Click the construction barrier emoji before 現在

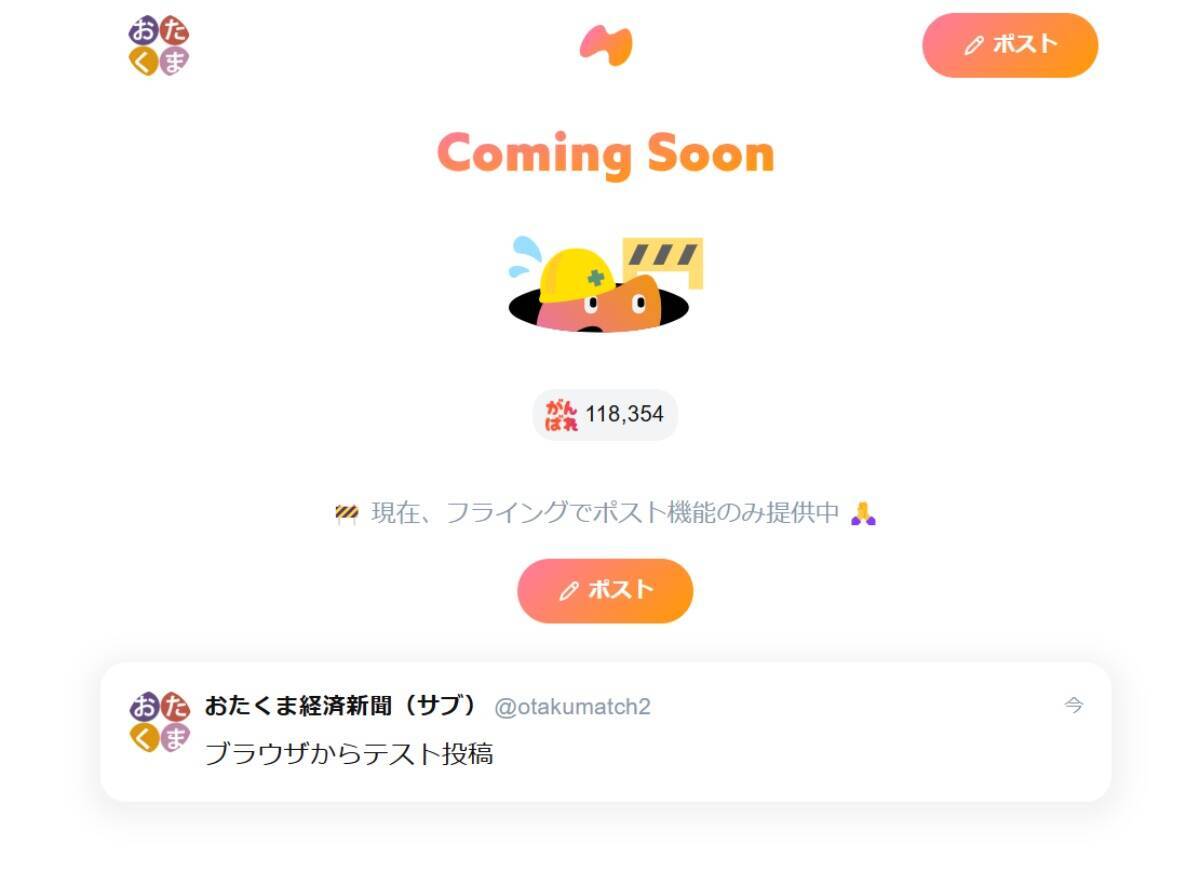point(347,514)
